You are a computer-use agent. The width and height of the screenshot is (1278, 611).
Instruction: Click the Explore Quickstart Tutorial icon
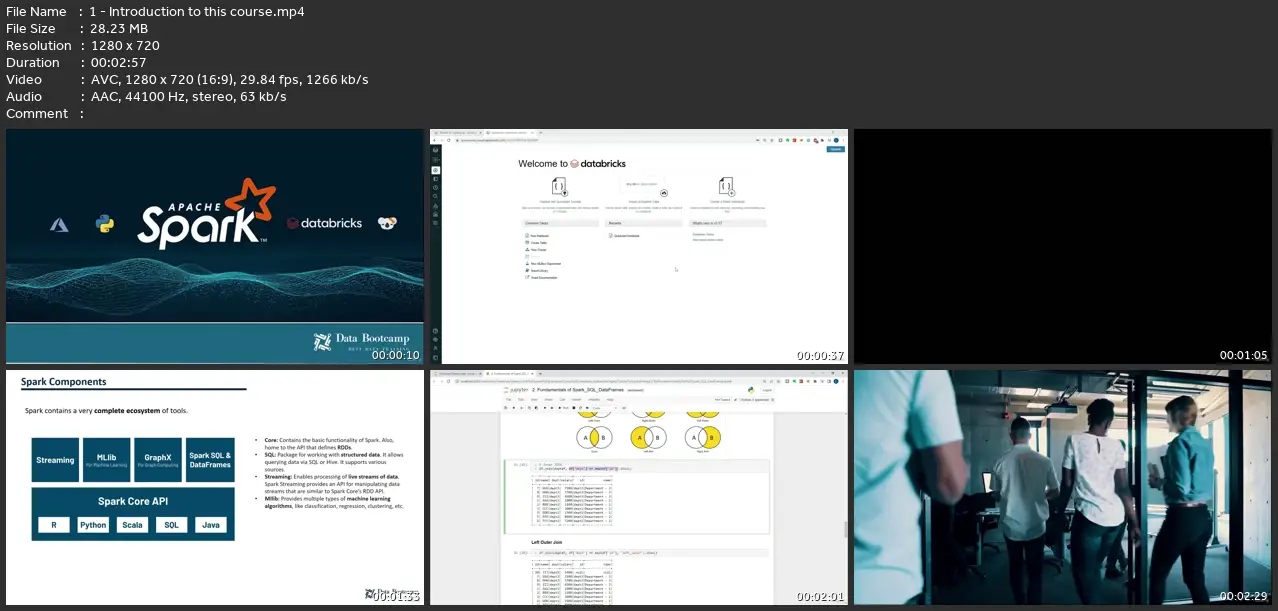(x=559, y=187)
